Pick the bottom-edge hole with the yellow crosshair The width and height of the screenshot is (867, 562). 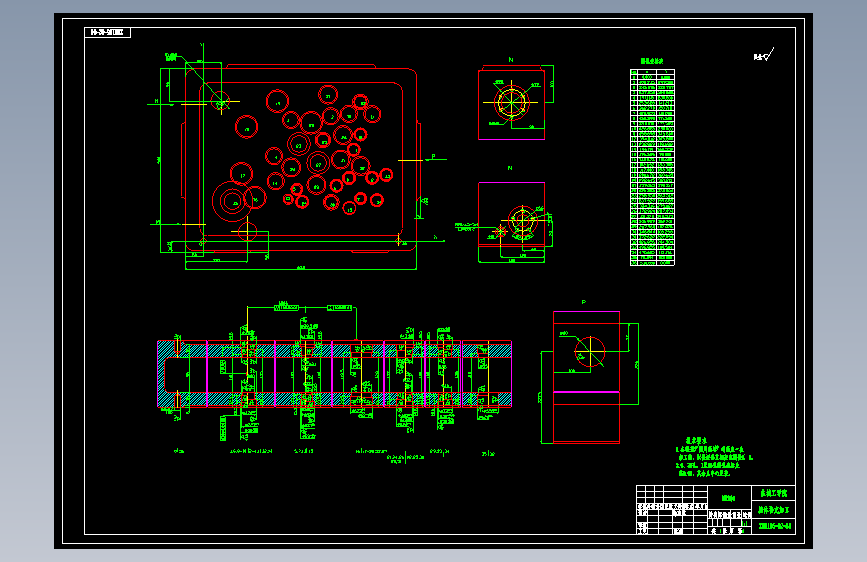pyautogui.click(x=247, y=231)
